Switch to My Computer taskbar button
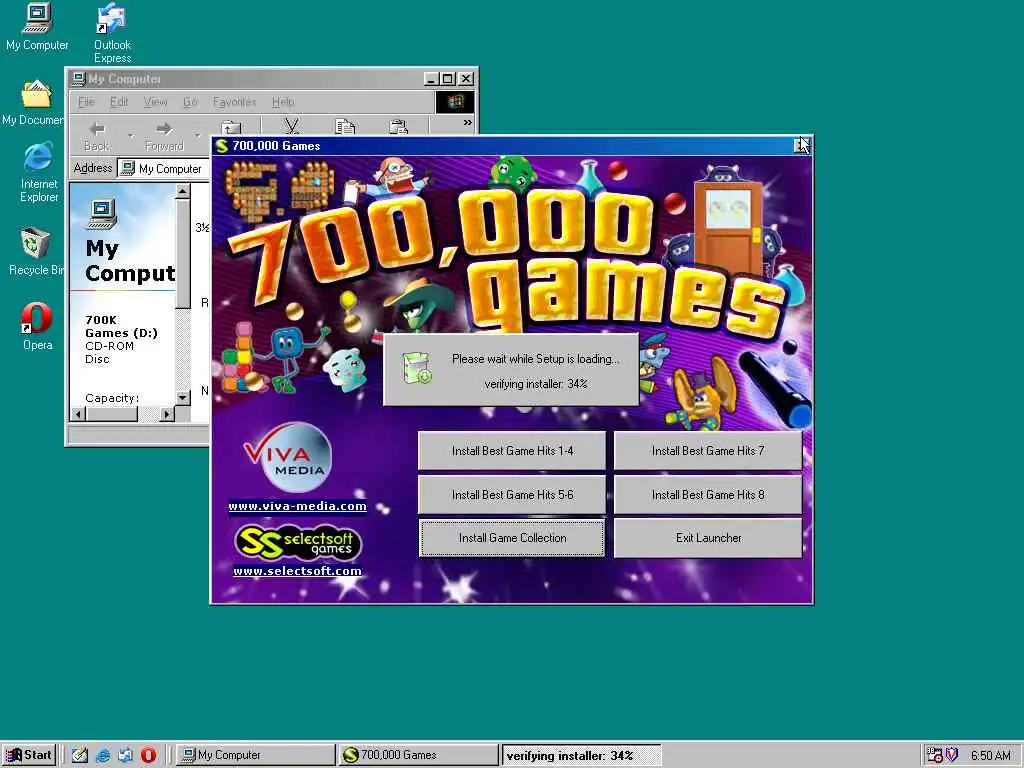The image size is (1024, 768). (x=255, y=755)
